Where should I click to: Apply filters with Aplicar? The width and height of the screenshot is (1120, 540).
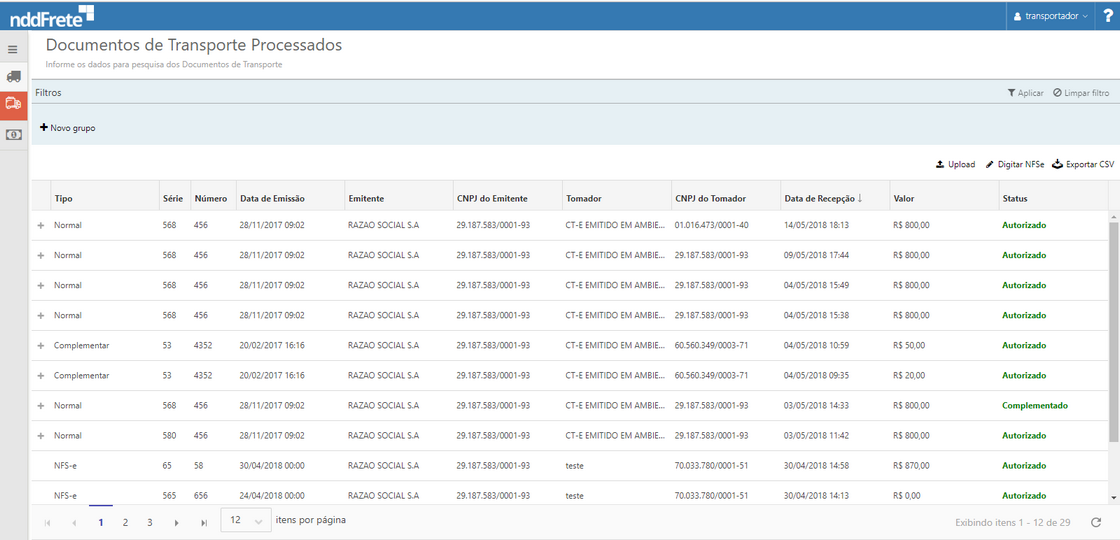(1025, 93)
